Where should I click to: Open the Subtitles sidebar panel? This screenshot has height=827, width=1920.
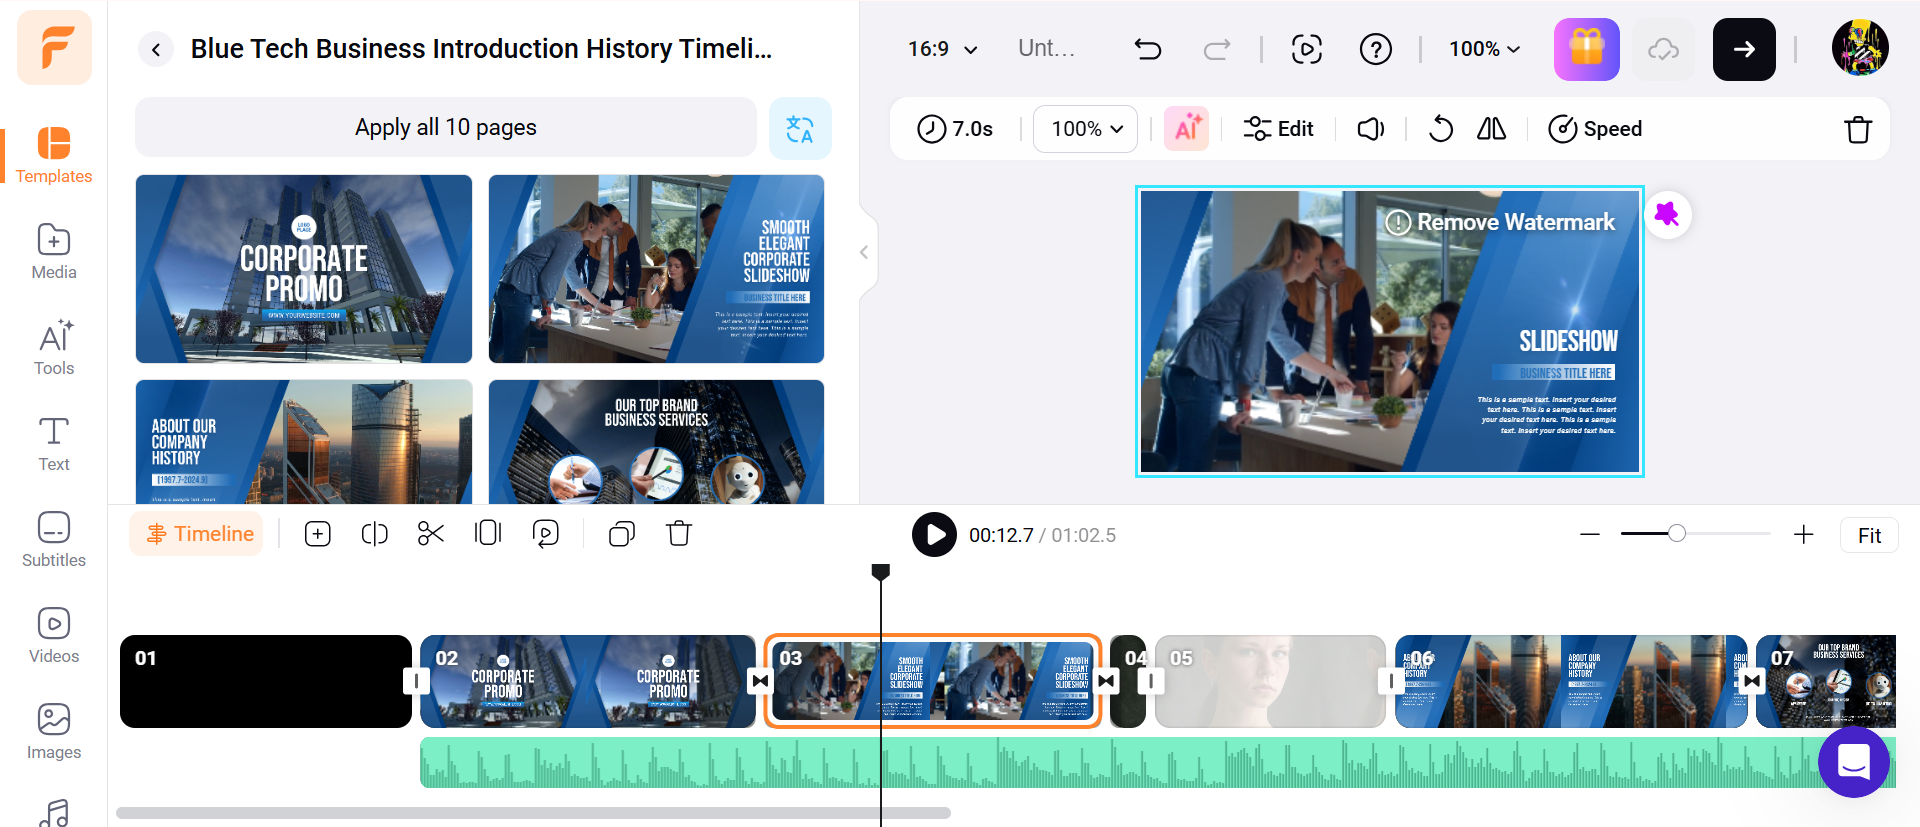[x=54, y=540]
